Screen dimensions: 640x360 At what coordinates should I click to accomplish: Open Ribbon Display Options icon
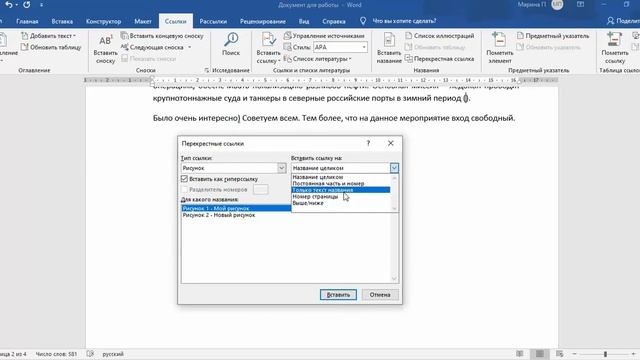580,5
